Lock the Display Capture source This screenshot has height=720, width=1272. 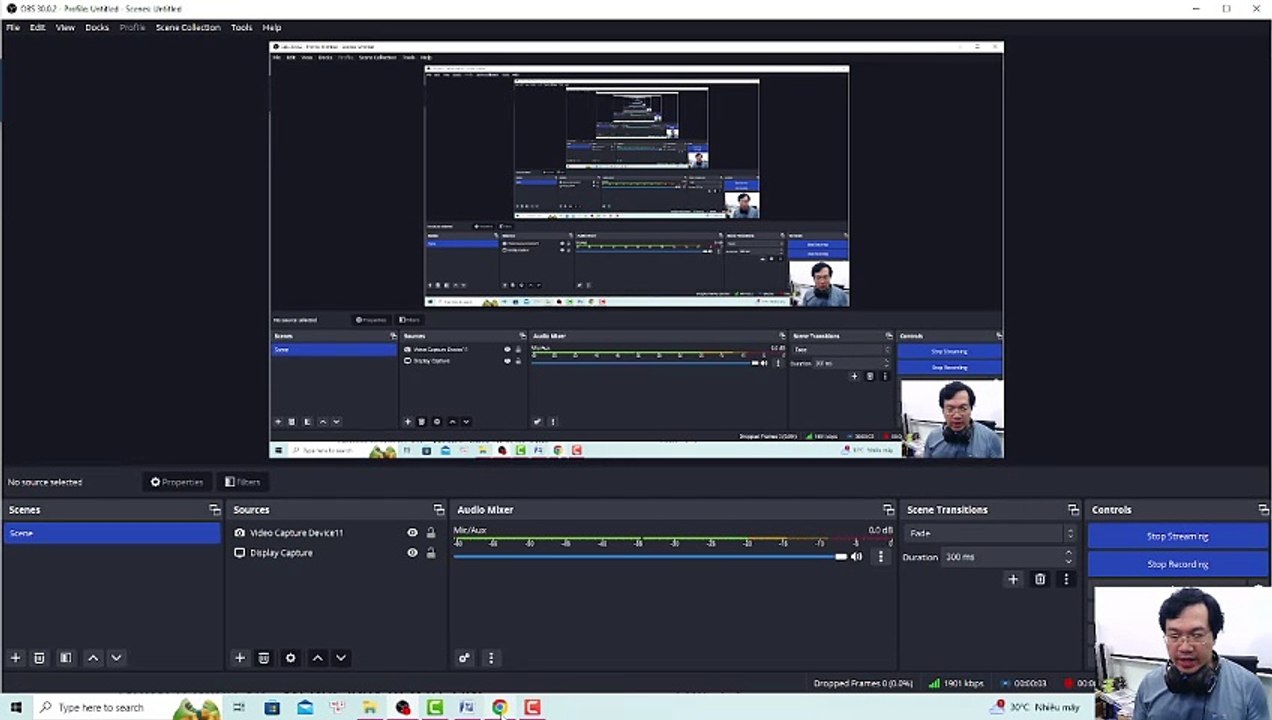431,553
